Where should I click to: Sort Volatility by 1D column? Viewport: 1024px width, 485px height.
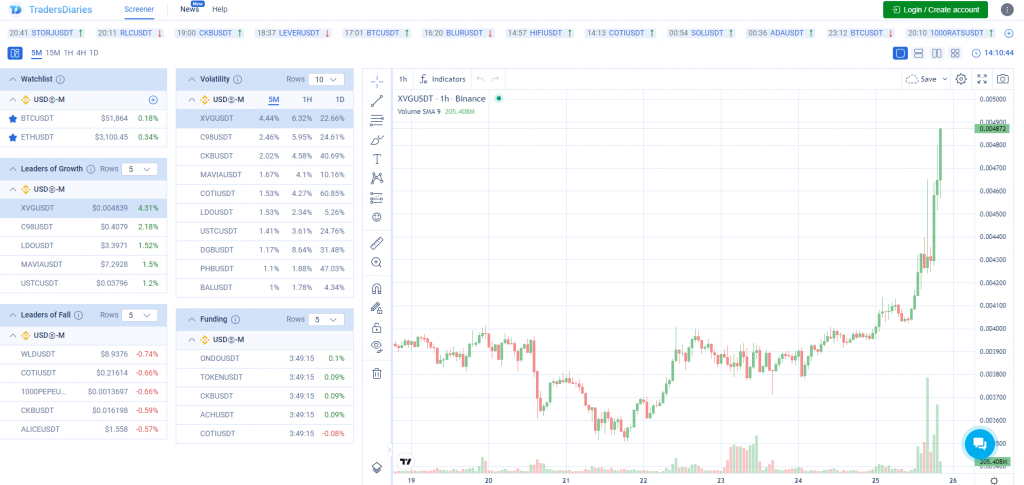pos(340,99)
